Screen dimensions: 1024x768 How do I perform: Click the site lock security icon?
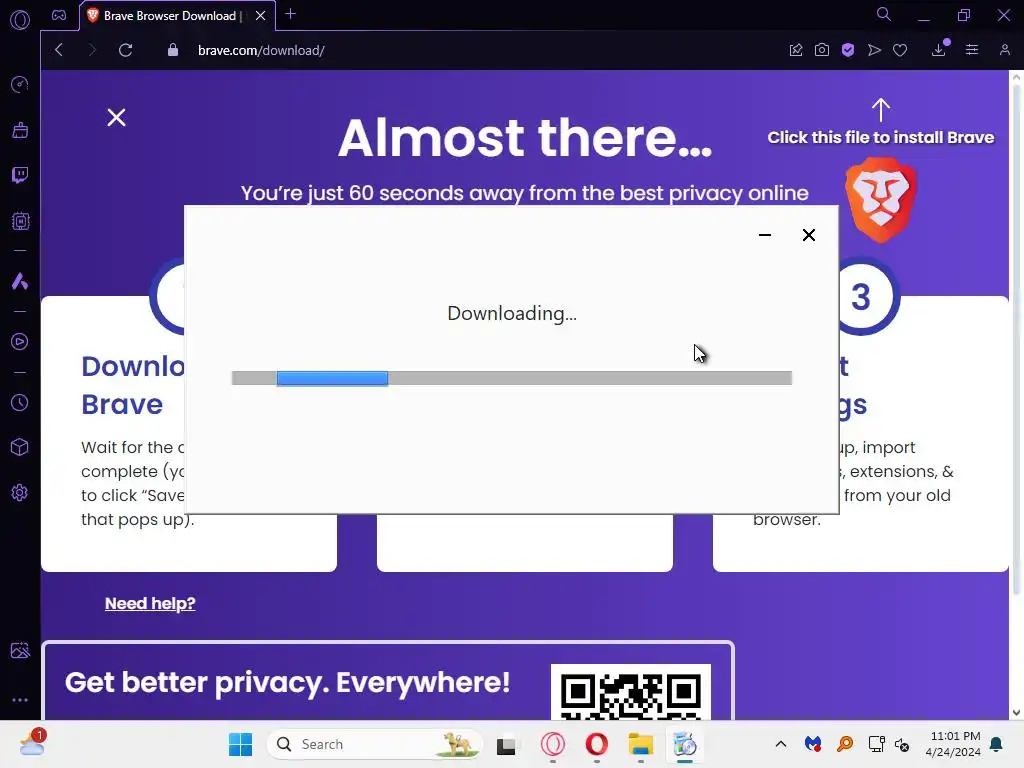[x=172, y=50]
